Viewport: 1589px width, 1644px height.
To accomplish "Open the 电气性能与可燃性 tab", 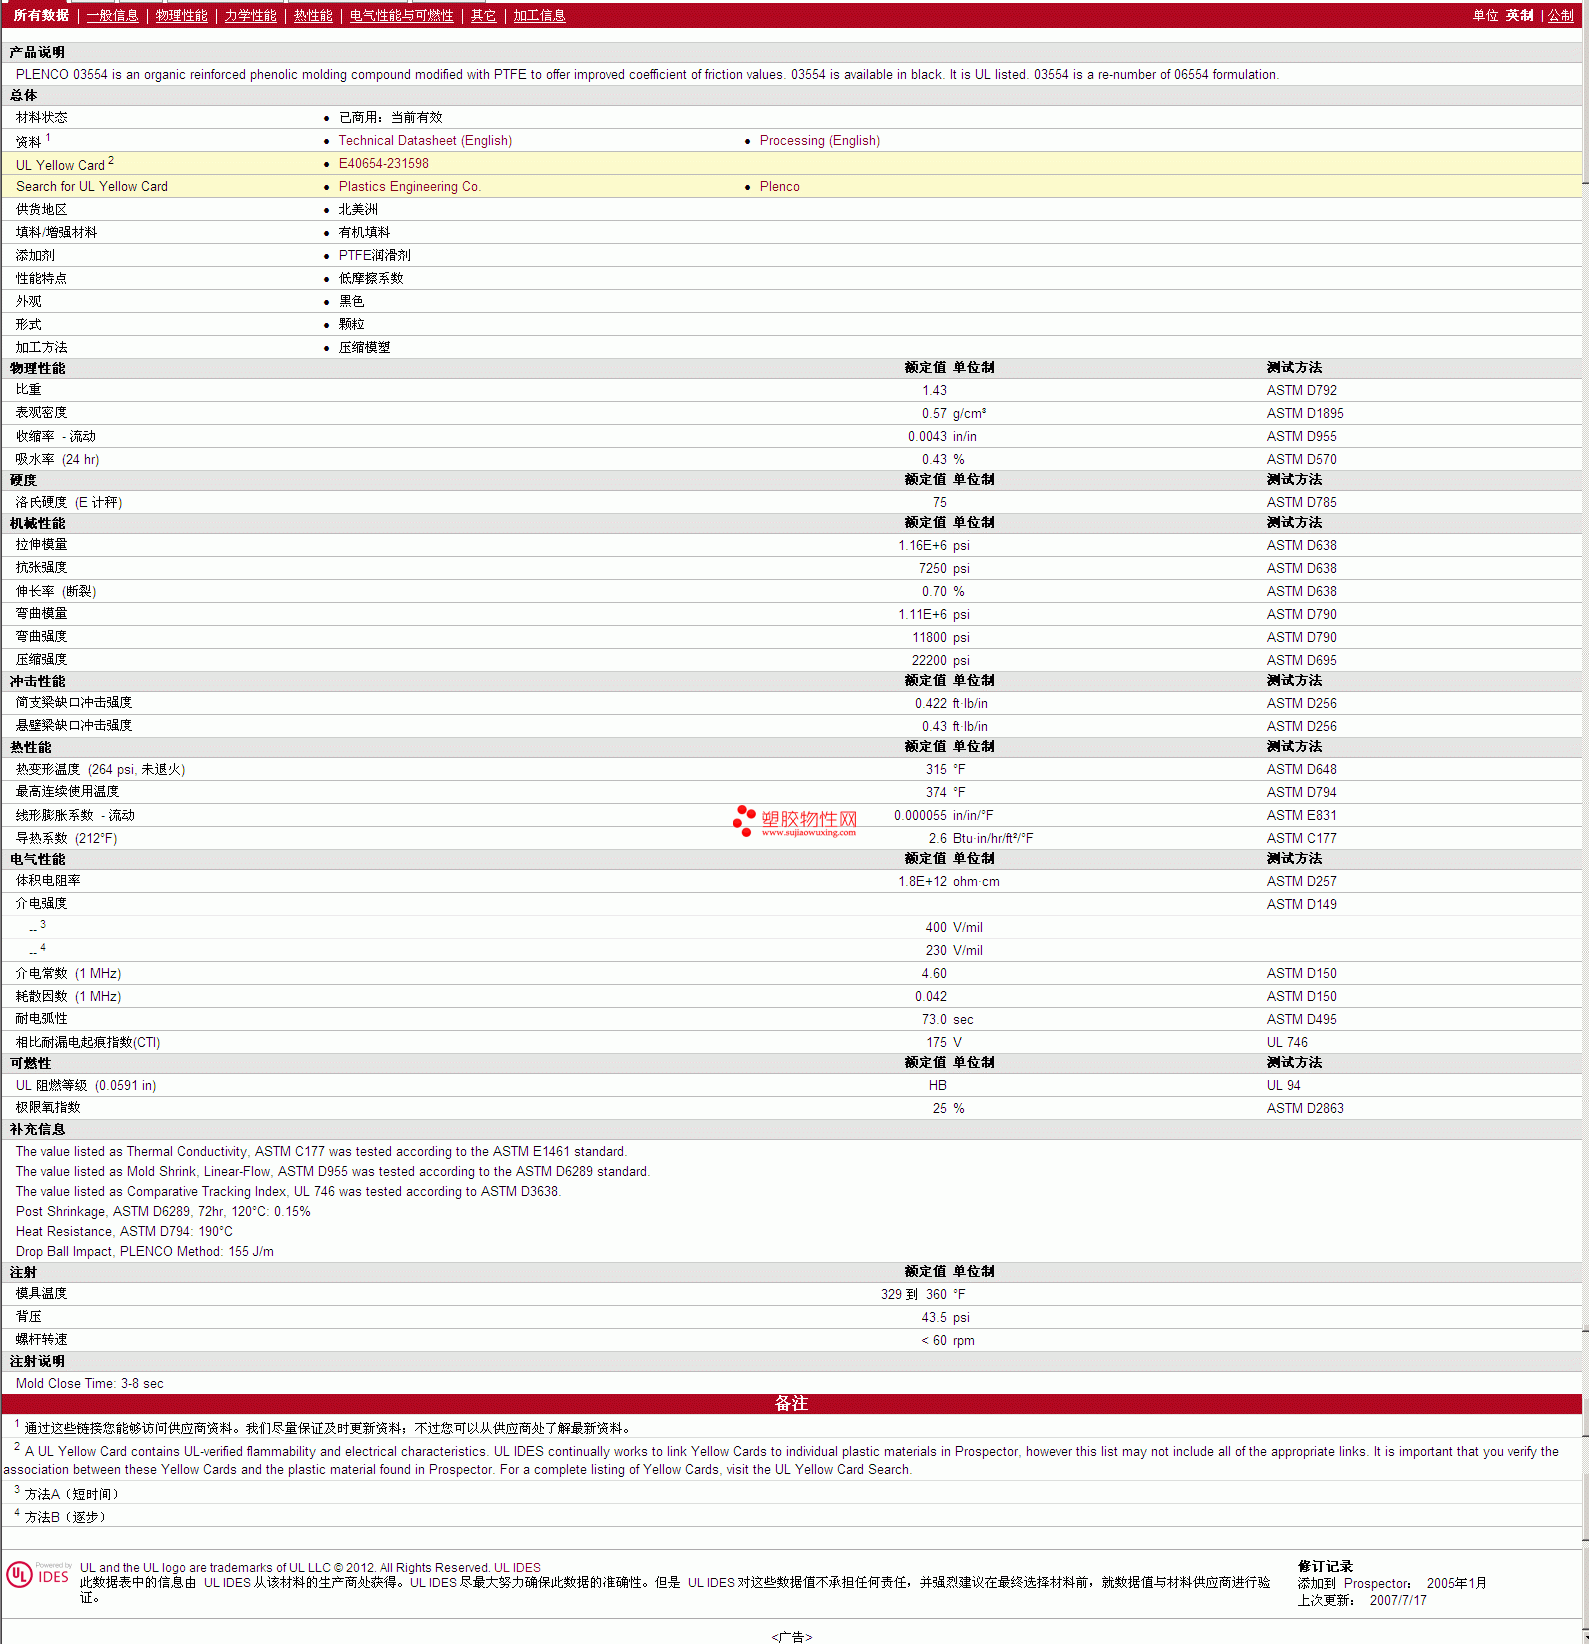I will point(401,16).
